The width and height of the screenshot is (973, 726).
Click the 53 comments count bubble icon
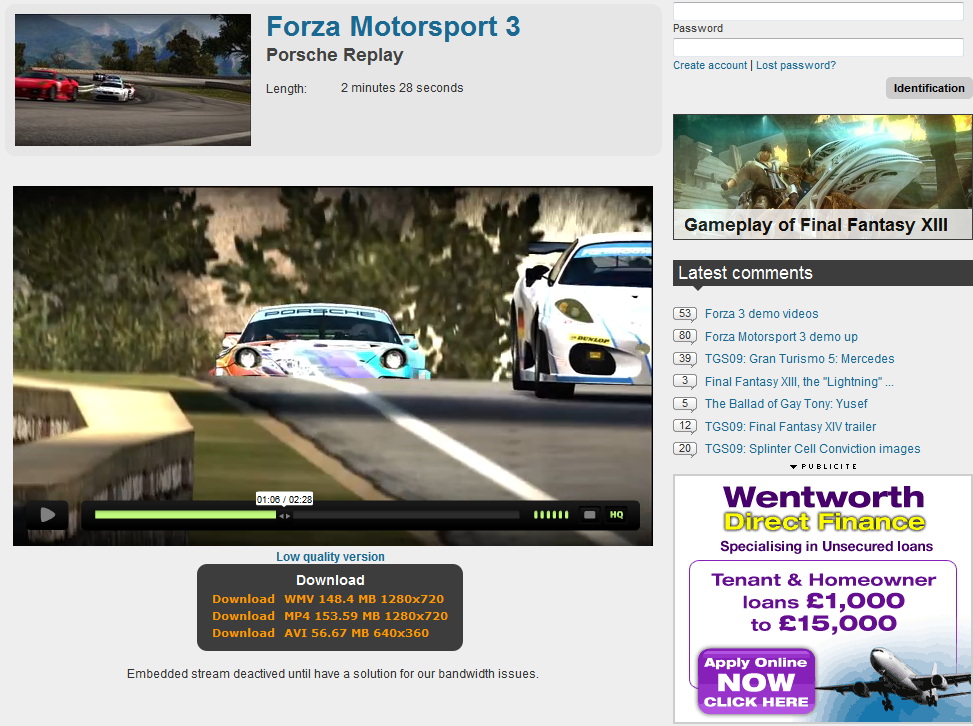click(685, 314)
